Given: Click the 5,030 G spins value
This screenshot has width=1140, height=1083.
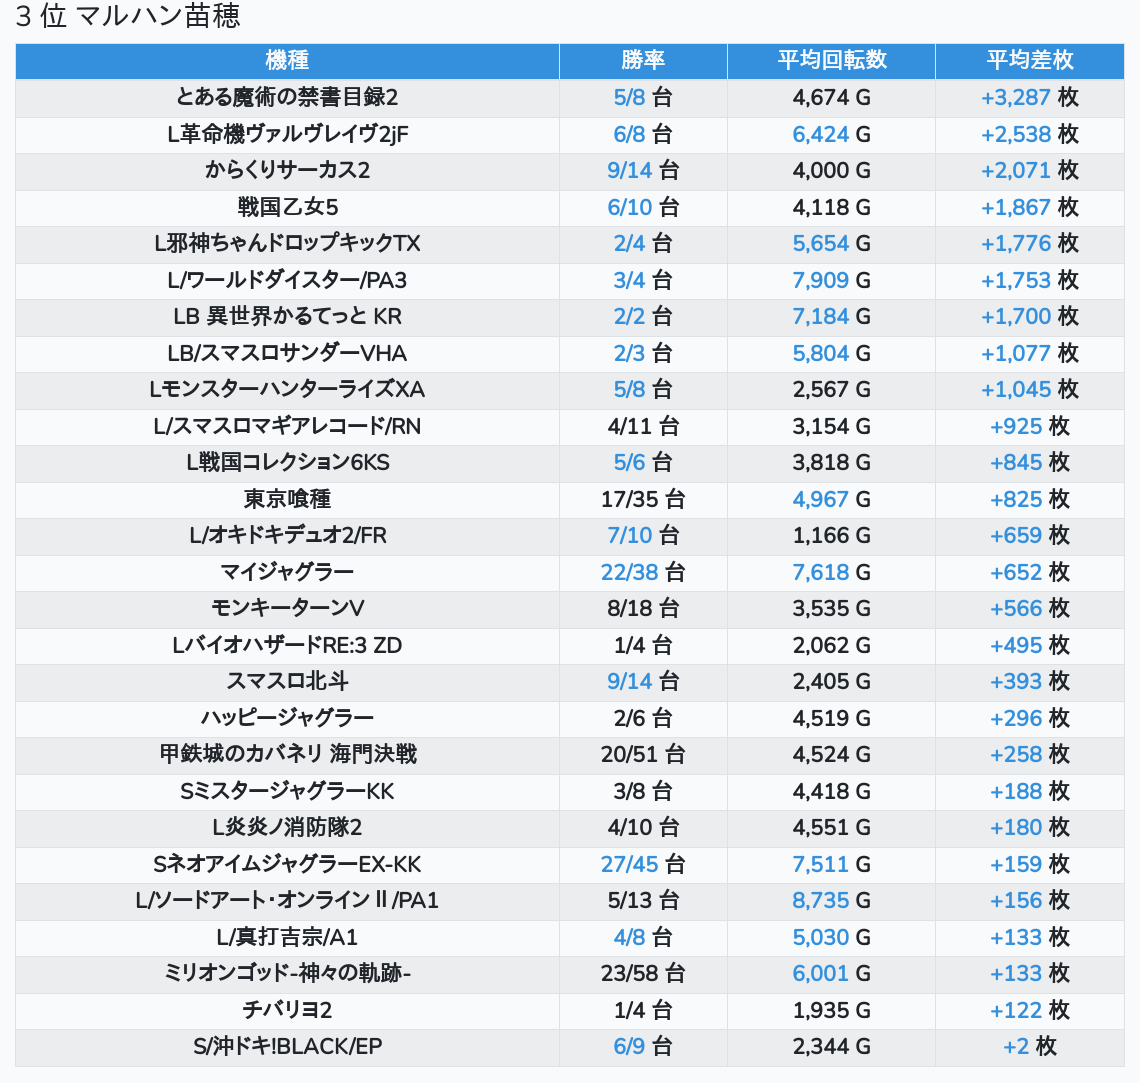Looking at the screenshot, I should [832, 938].
